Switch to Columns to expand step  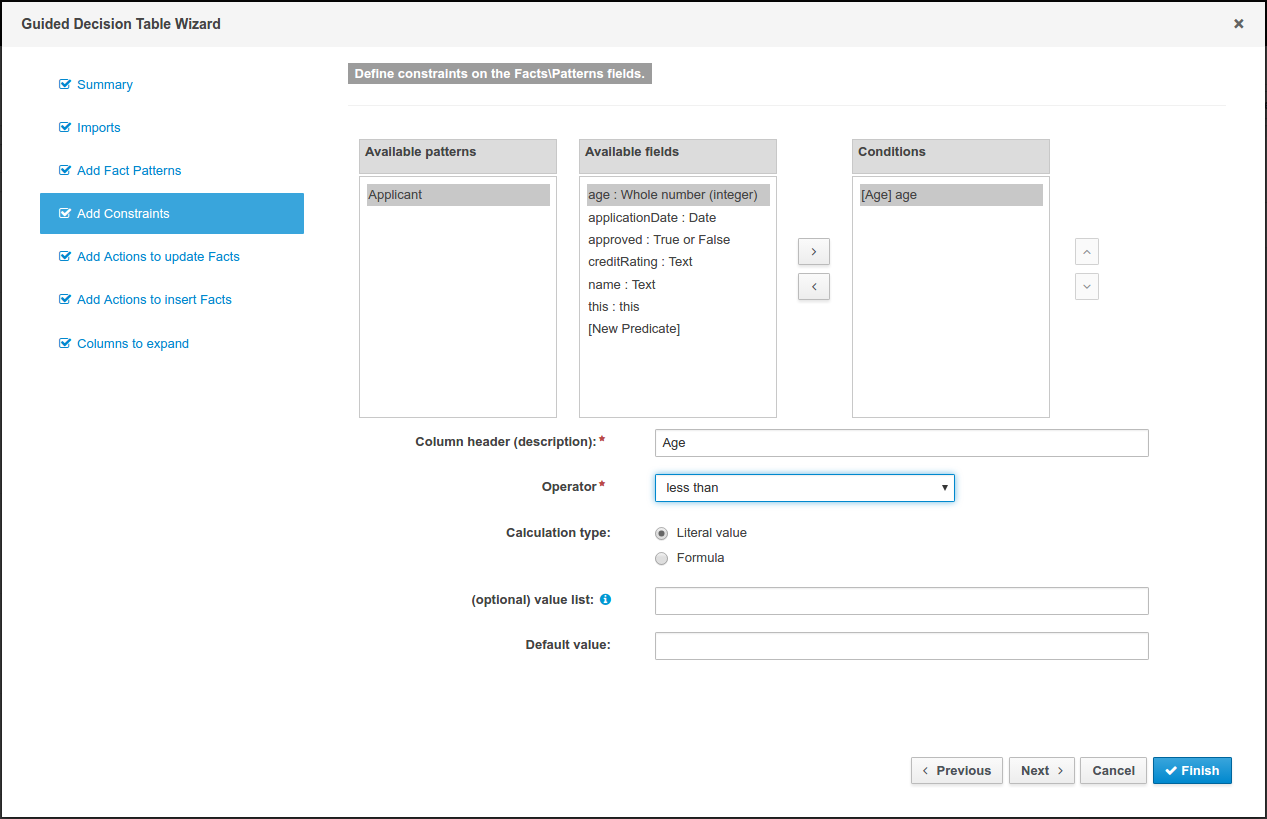(133, 344)
